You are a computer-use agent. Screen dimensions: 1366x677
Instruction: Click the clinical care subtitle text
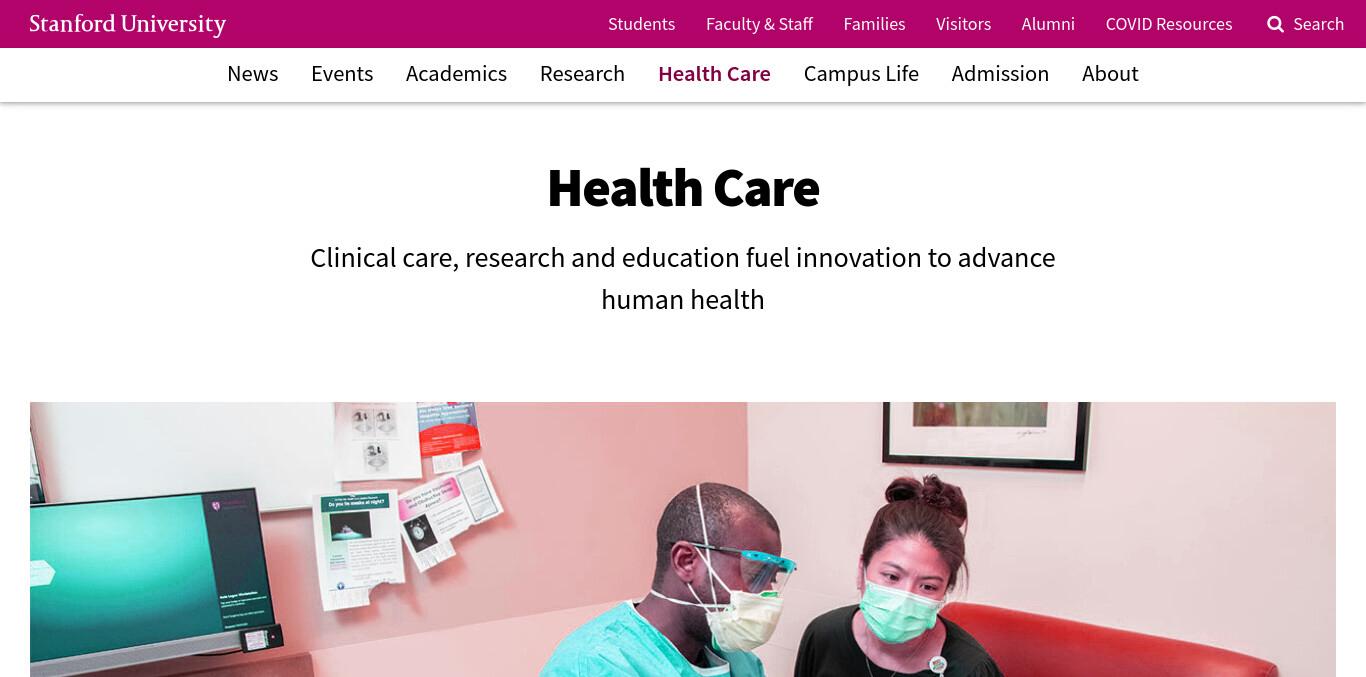pyautogui.click(x=683, y=278)
